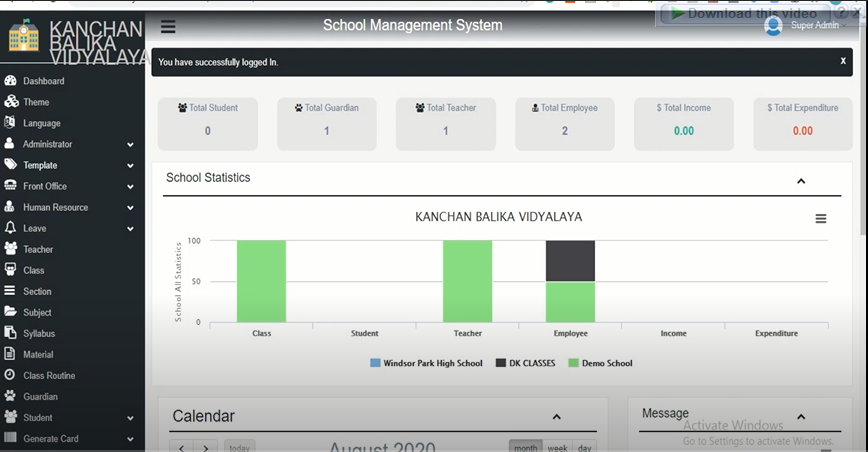868x452 pixels.
Task: Select Teacher in the sidebar
Action: 38,249
